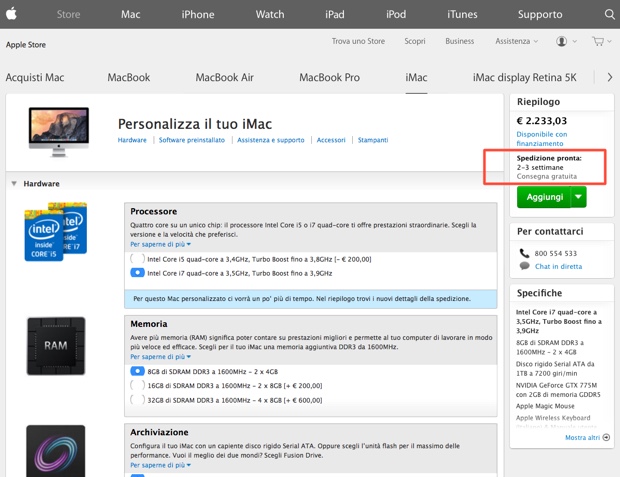Image resolution: width=620 pixels, height=477 pixels.
Task: Jump to Software preinstallato link
Action: click(x=192, y=140)
